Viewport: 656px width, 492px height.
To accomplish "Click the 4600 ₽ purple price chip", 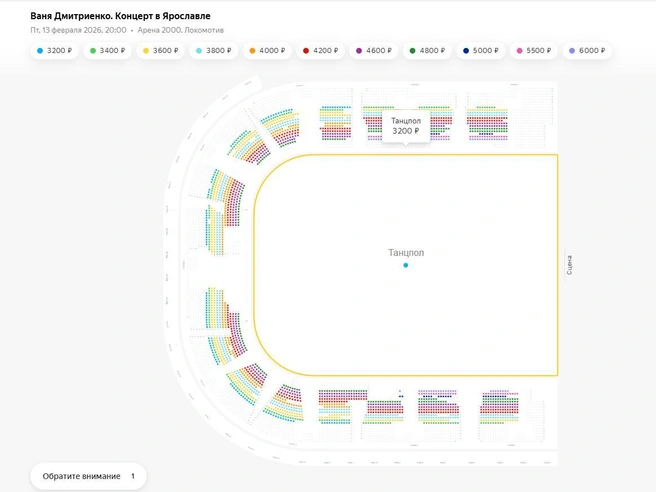I will point(374,50).
